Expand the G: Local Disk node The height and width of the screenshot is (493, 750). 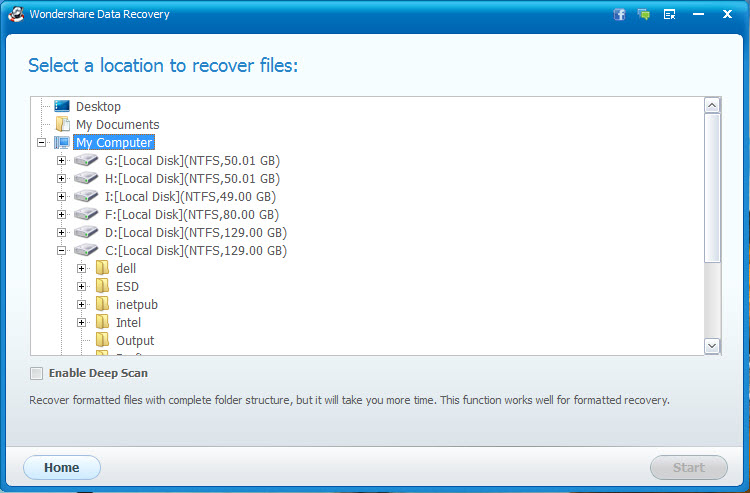(x=61, y=160)
